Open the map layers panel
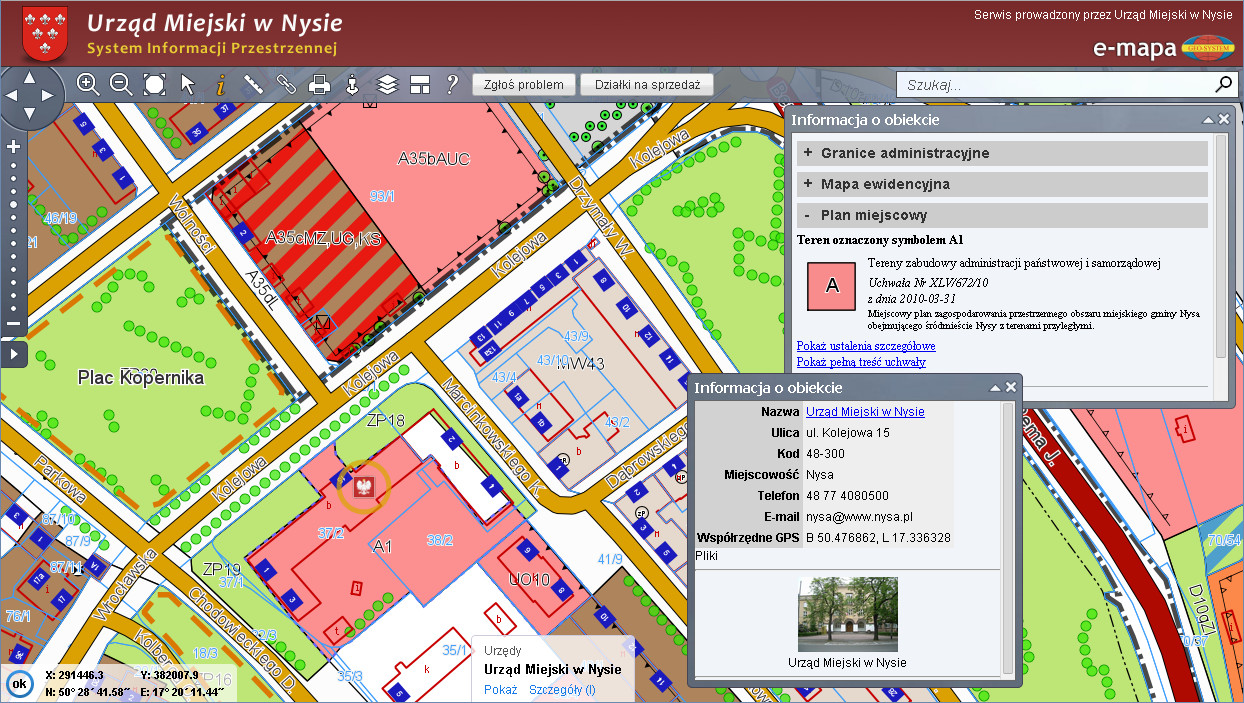 (387, 84)
